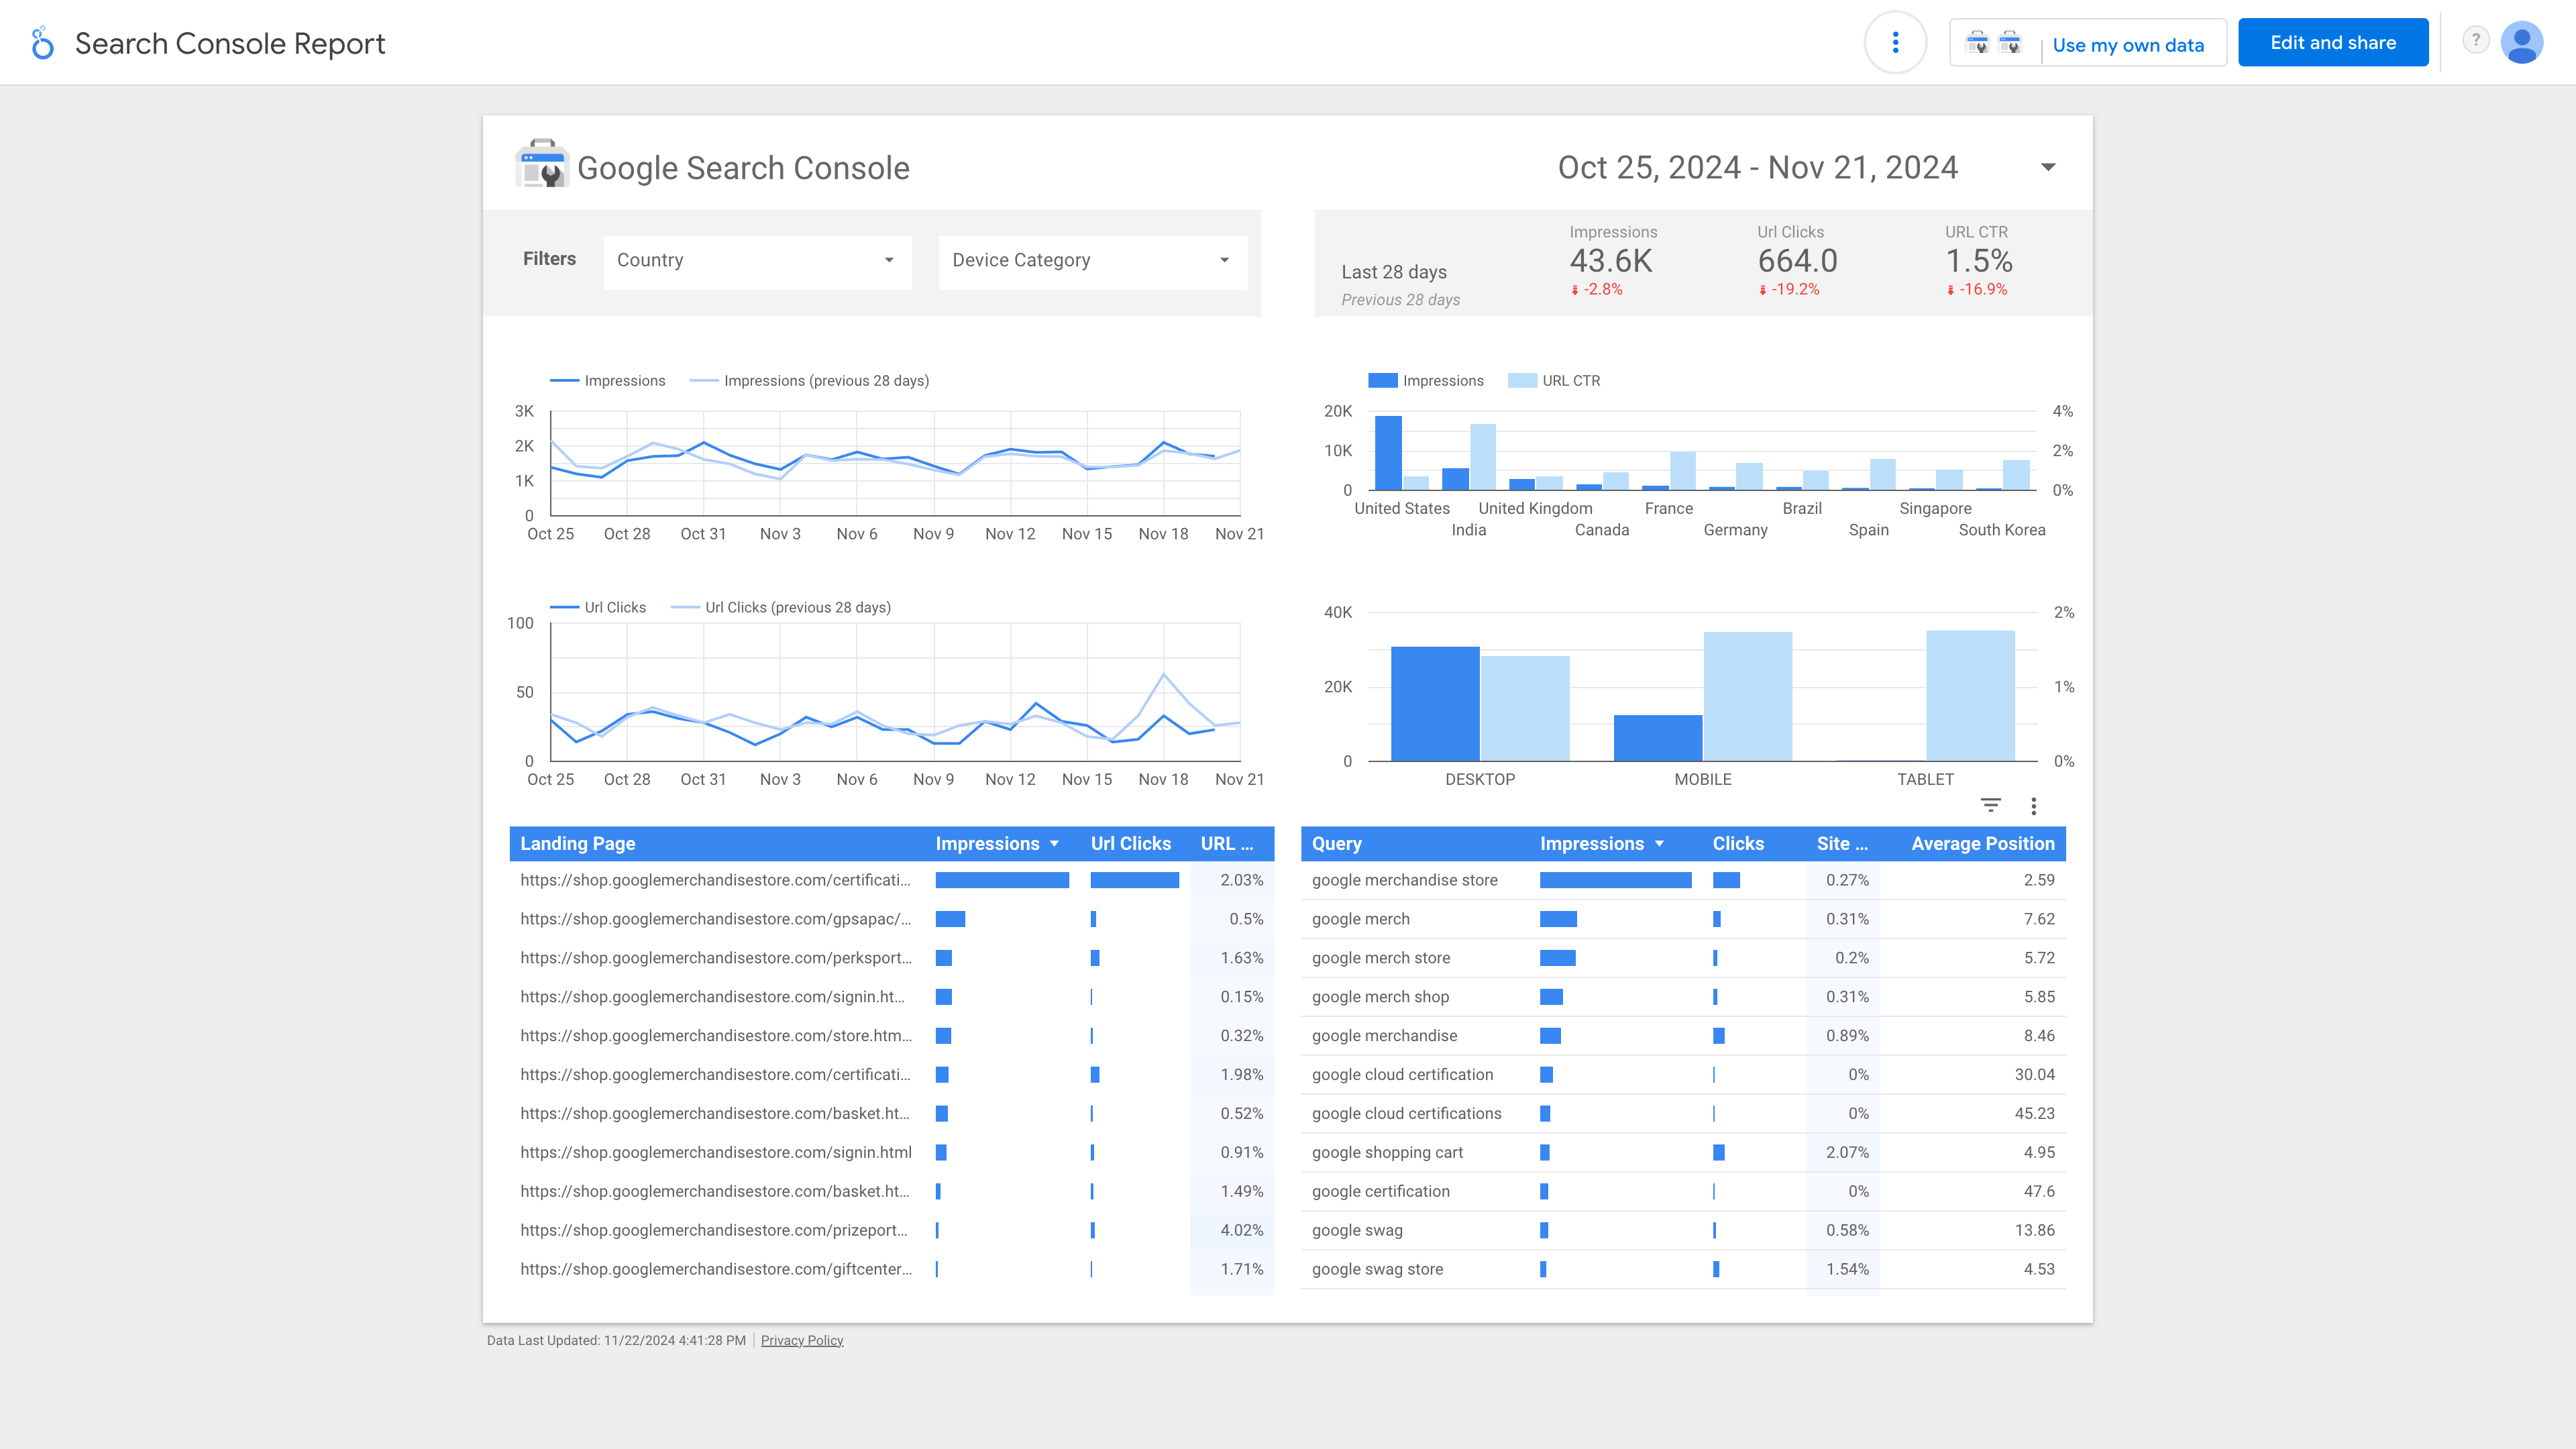Click the Clicks column header in Query table
Image resolution: width=2576 pixels, height=1449 pixels.
[1738, 843]
